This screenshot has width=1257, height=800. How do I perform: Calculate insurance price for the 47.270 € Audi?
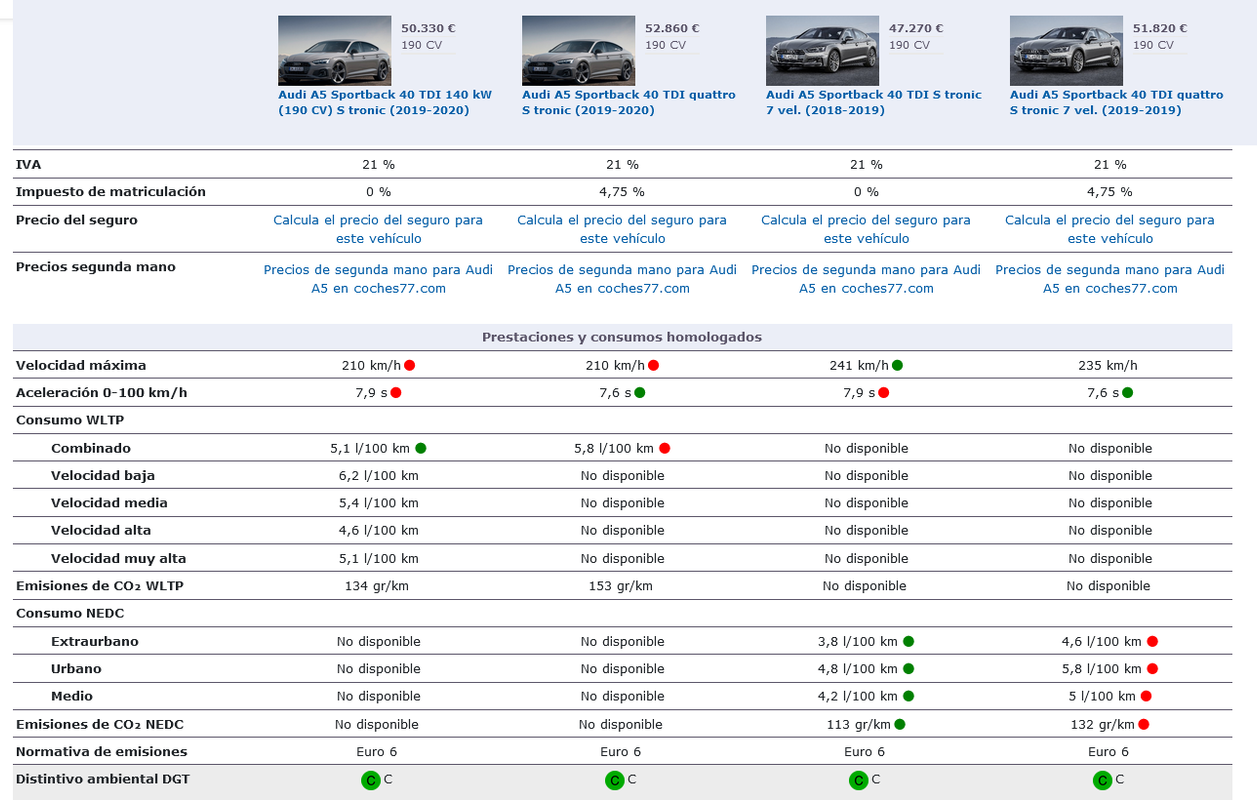click(866, 229)
